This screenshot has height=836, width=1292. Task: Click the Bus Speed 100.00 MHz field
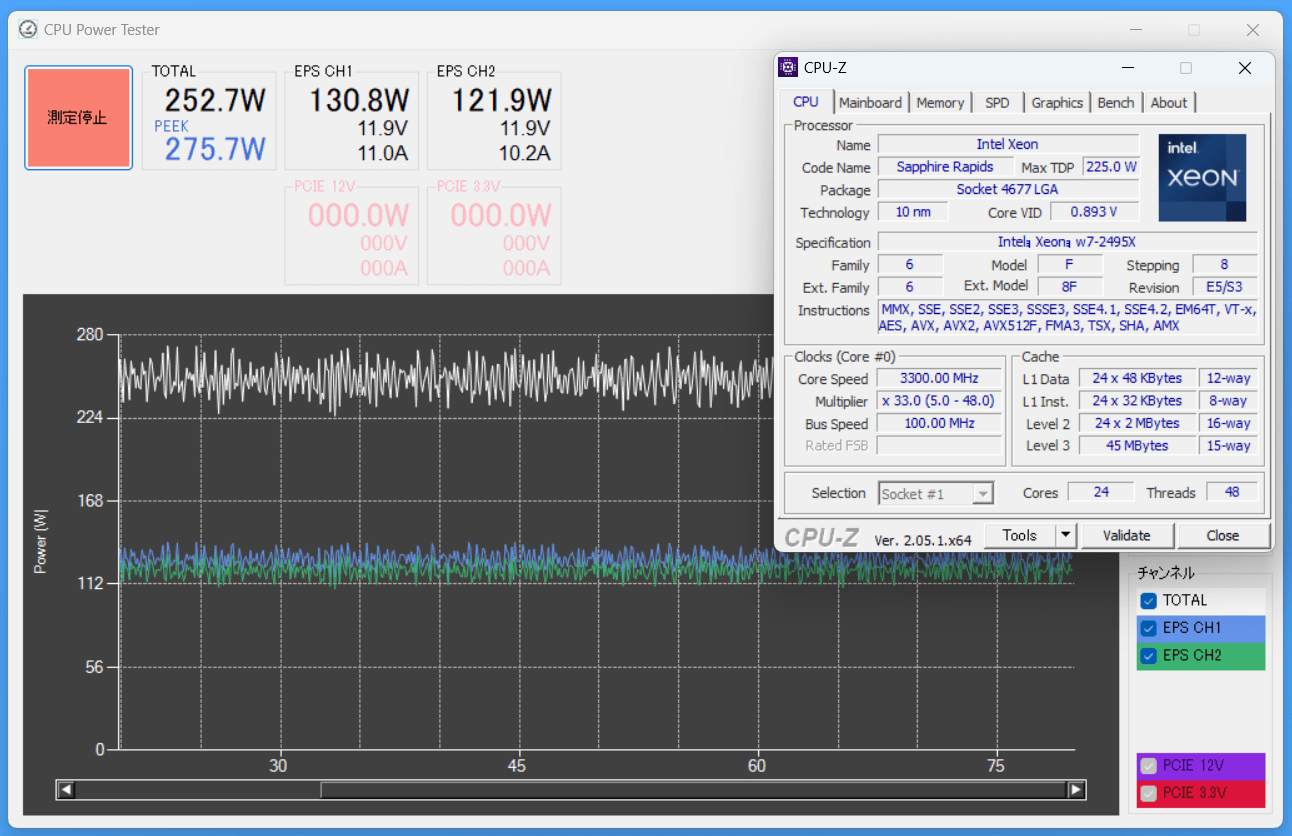click(x=940, y=424)
